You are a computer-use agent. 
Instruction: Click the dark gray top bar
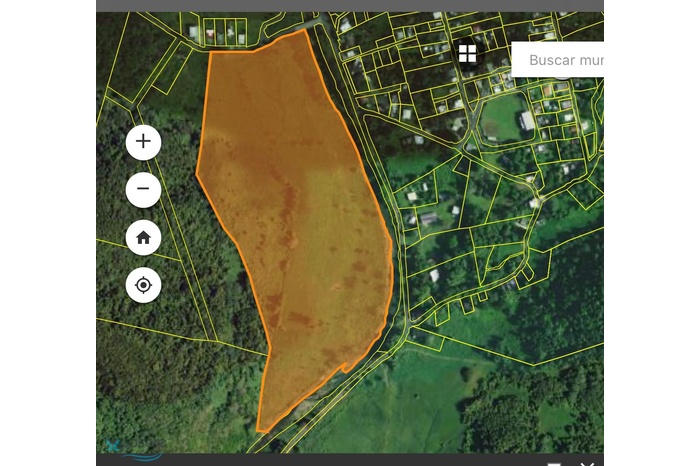(x=350, y=5)
